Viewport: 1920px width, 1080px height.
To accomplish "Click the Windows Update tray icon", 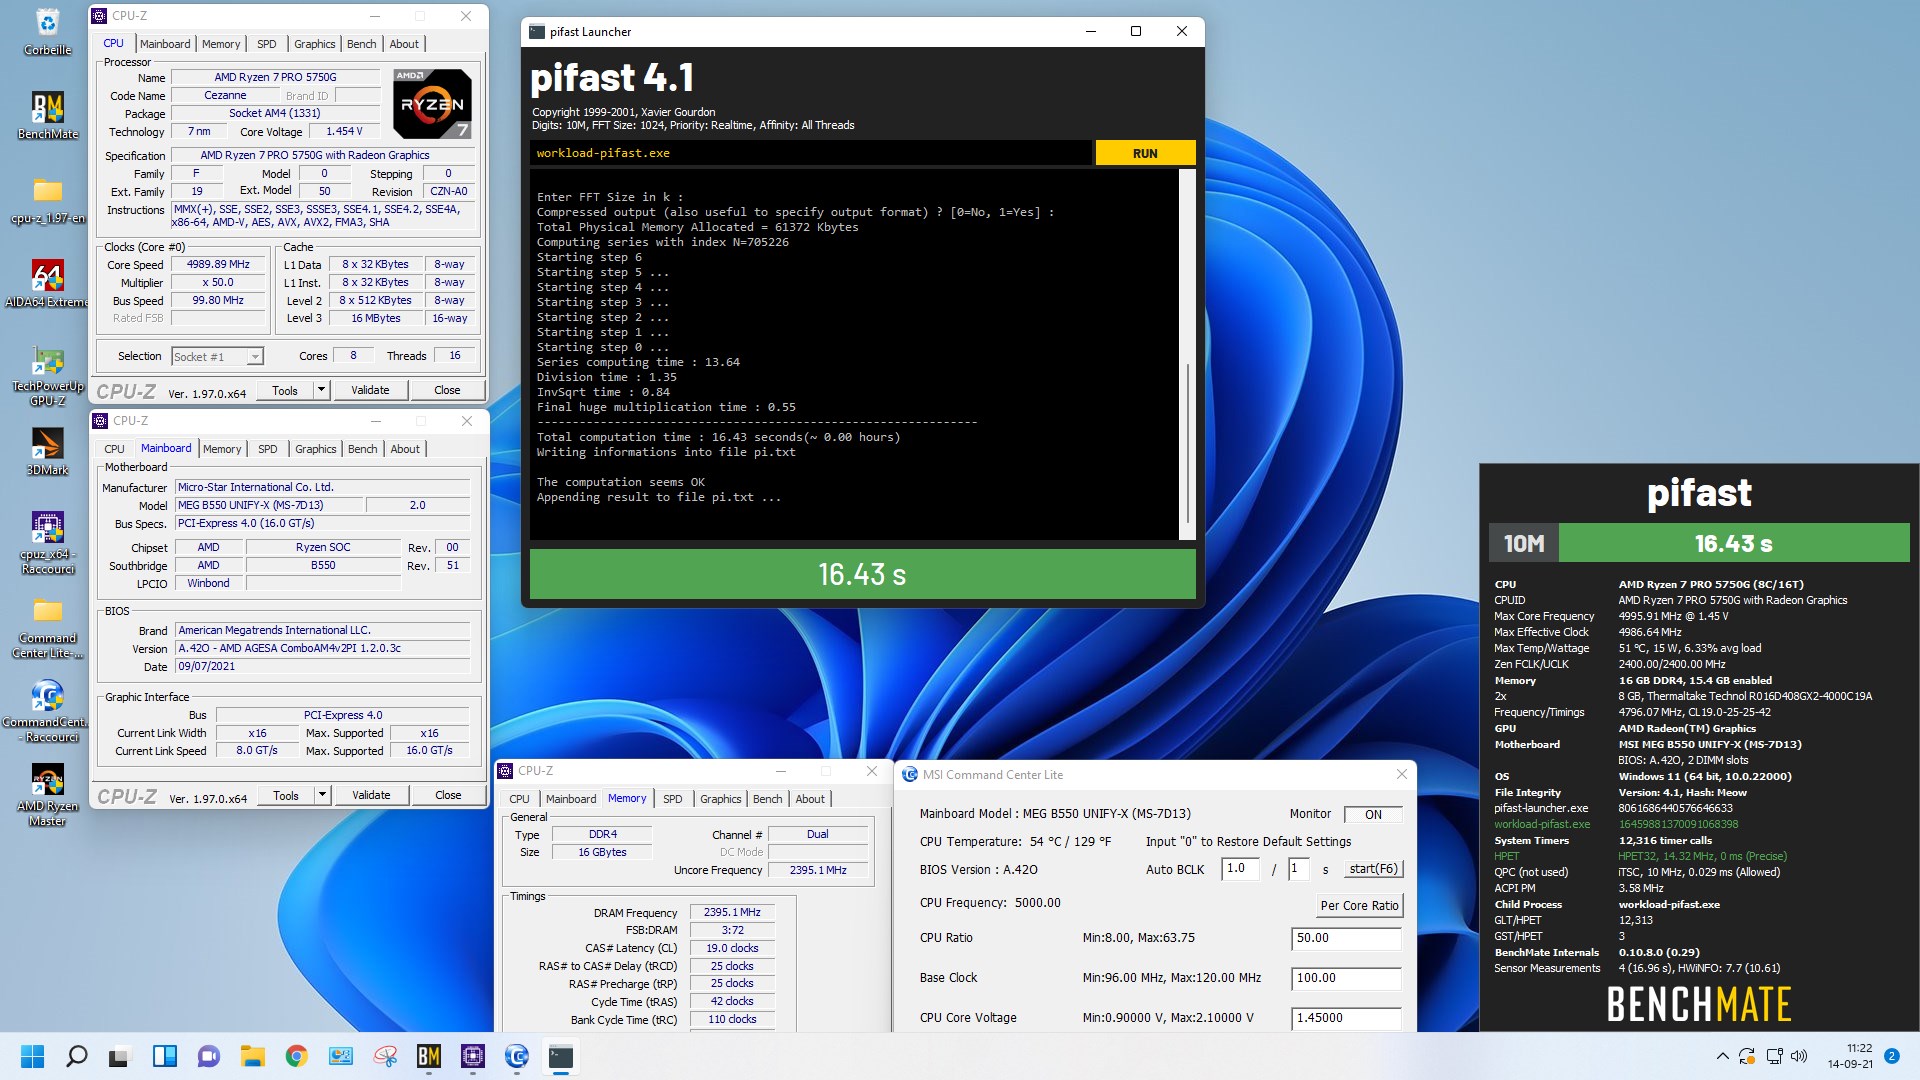I will coord(1747,1056).
